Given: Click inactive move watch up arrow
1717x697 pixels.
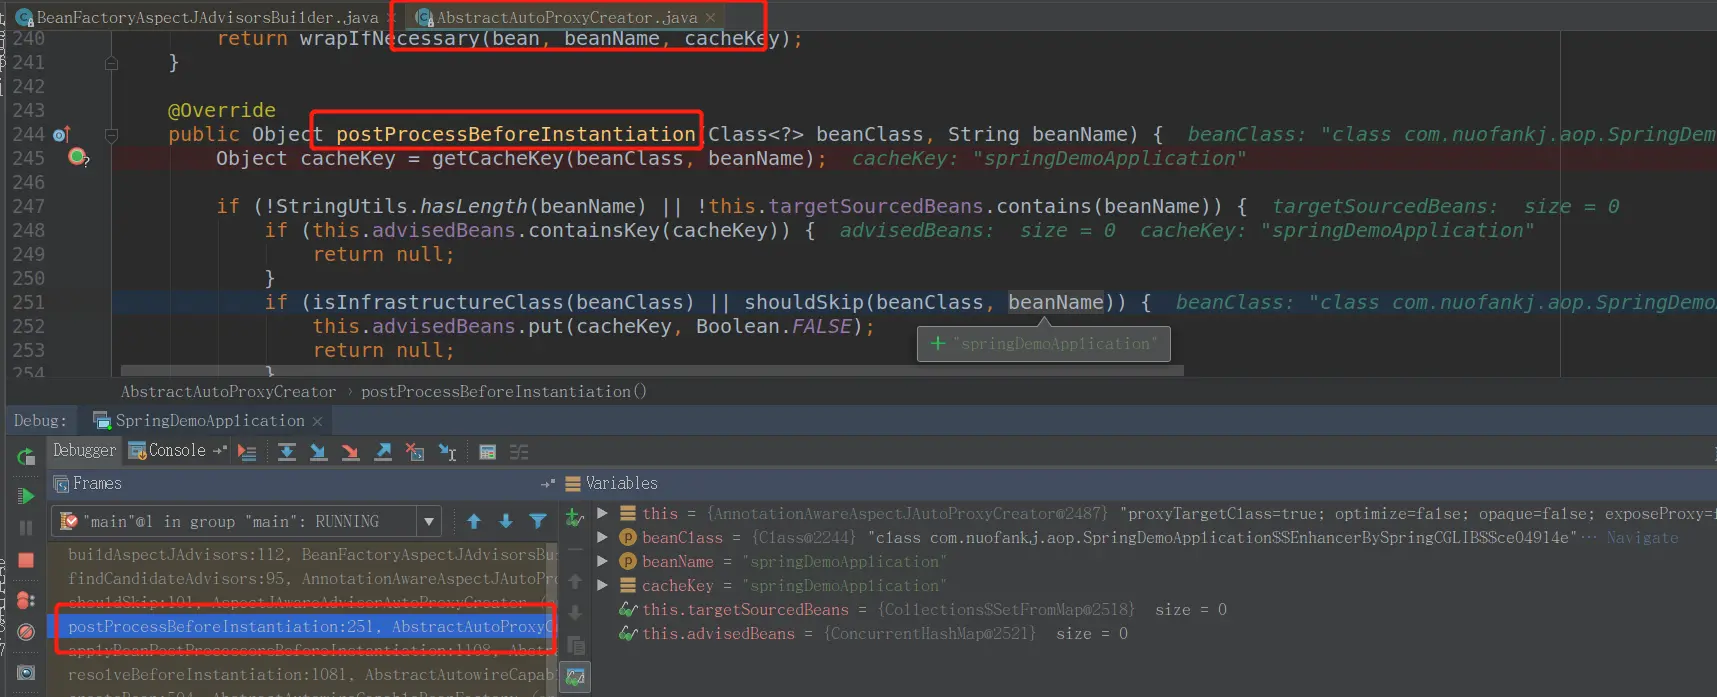Looking at the screenshot, I should click(575, 581).
